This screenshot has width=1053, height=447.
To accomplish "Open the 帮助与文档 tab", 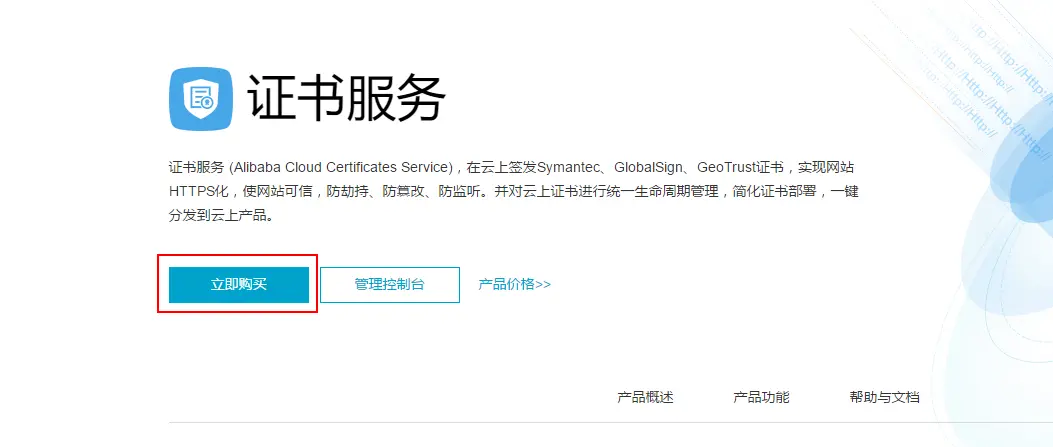I will click(x=884, y=397).
